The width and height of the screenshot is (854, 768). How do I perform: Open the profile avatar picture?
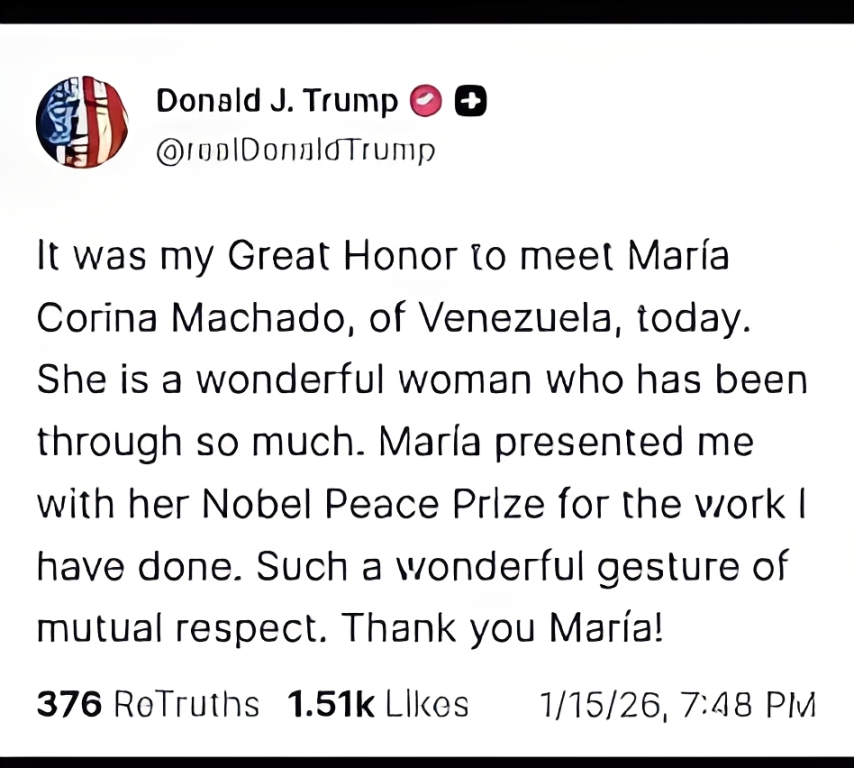click(x=82, y=121)
